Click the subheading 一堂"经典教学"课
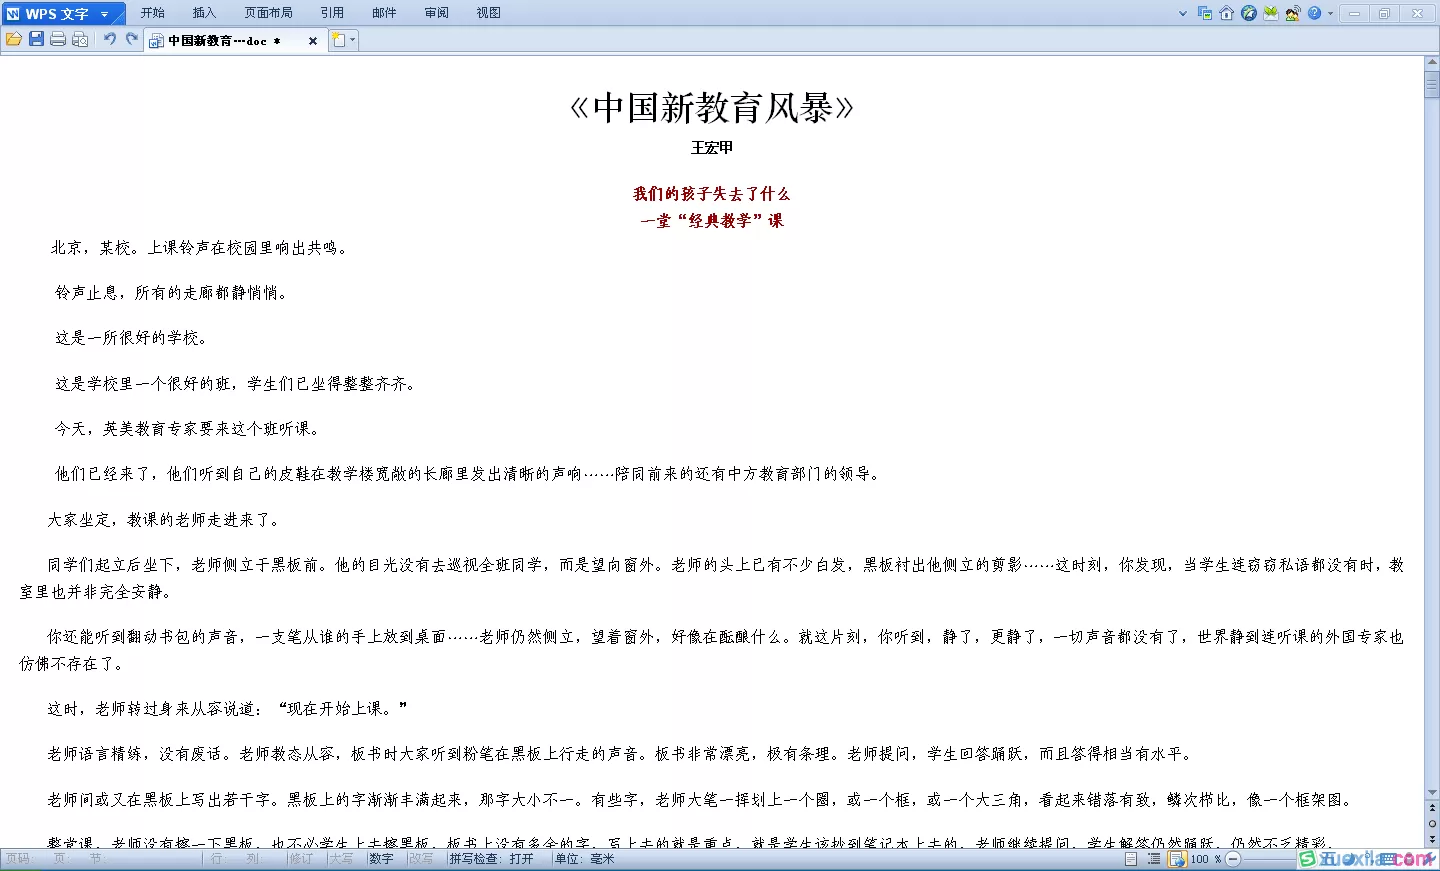Viewport: 1440px width, 871px height. click(x=712, y=221)
